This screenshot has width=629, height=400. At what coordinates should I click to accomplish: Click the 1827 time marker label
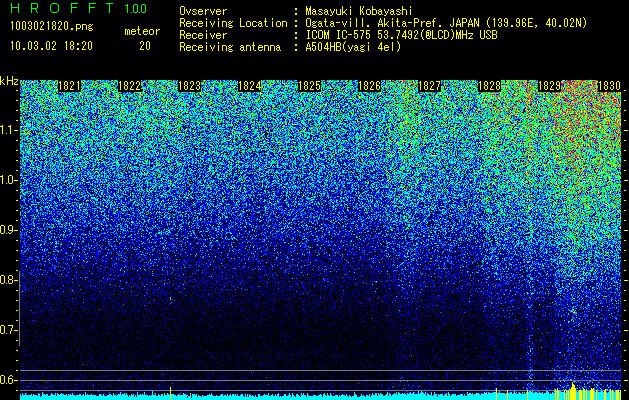[x=430, y=86]
